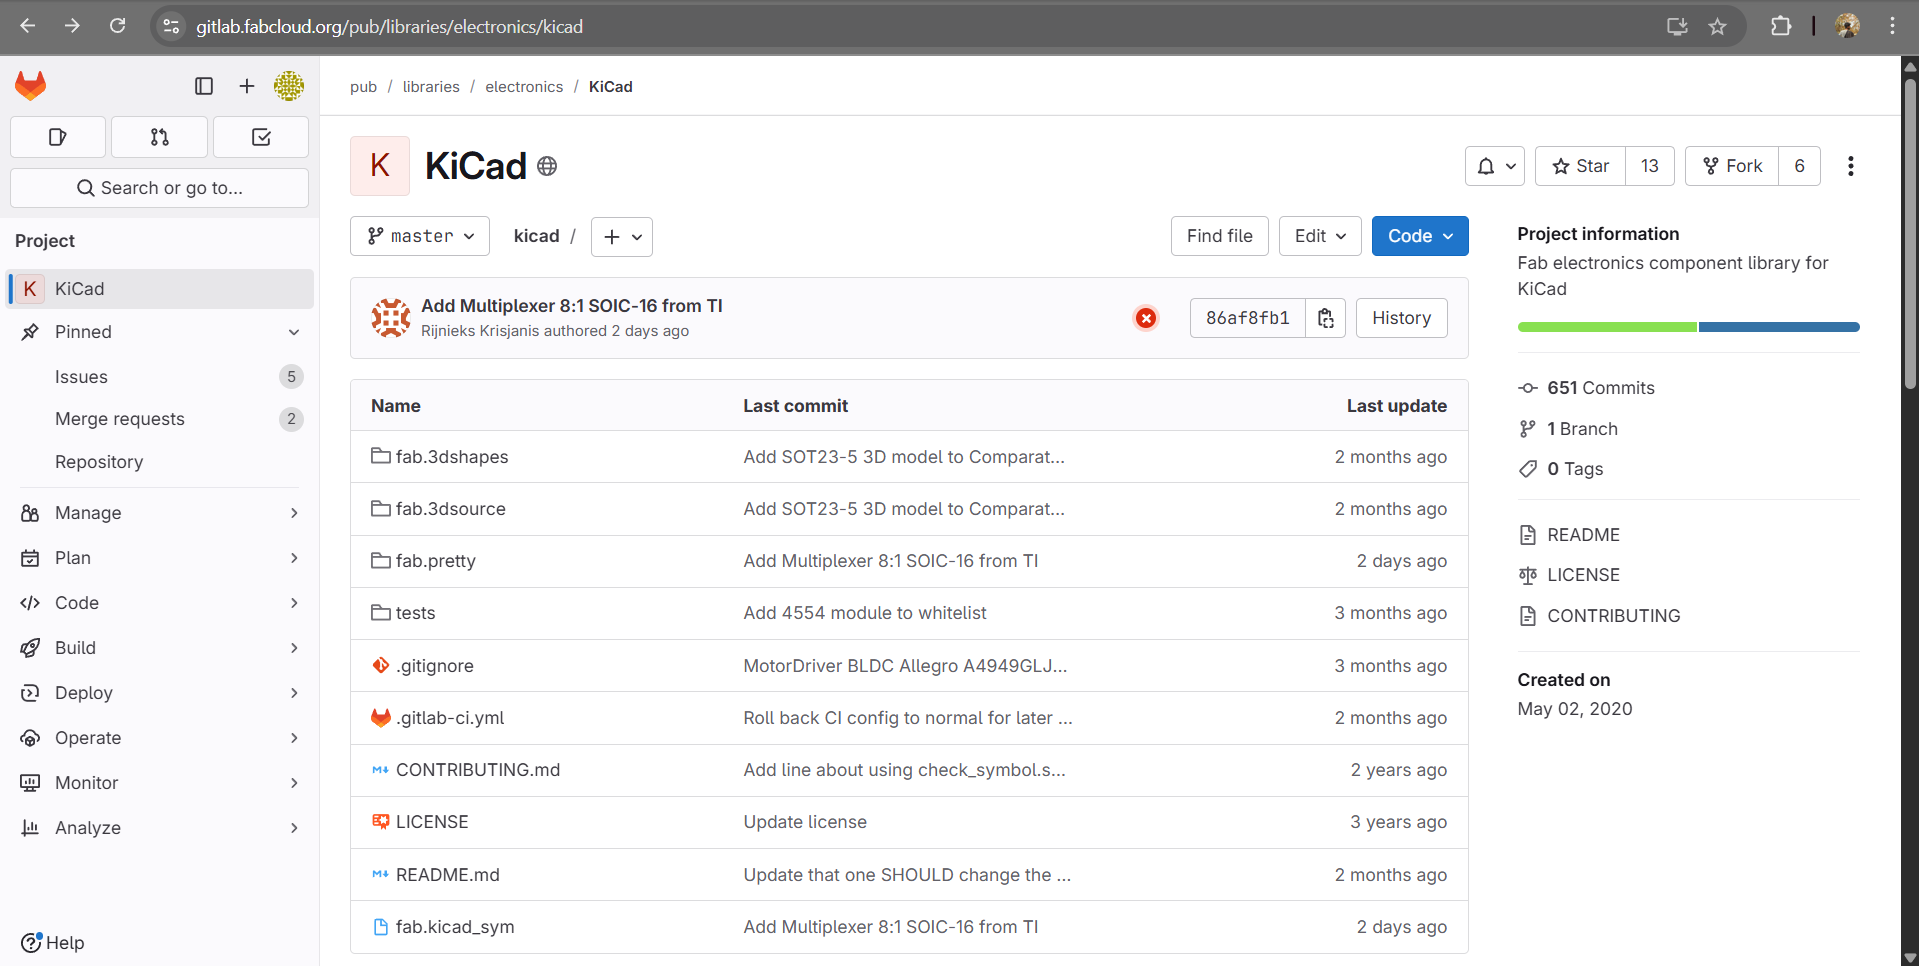The image size is (1919, 966).
Task: Collapse the Pinned section
Action: pyautogui.click(x=160, y=332)
